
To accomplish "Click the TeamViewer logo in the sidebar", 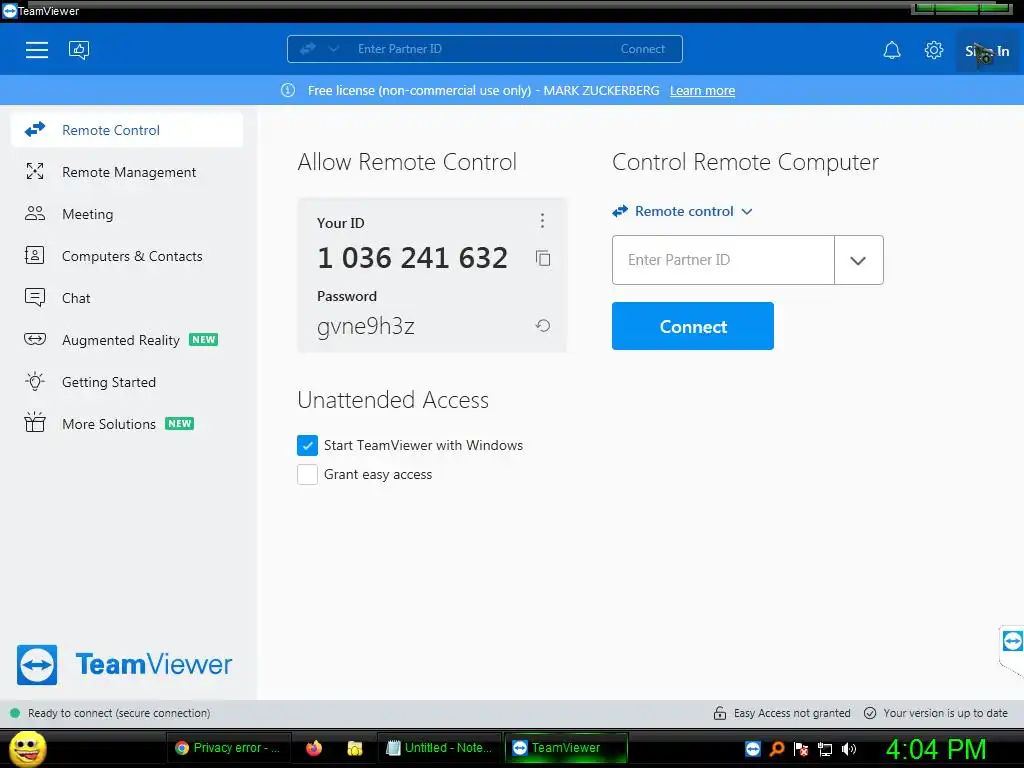I will pyautogui.click(x=124, y=665).
